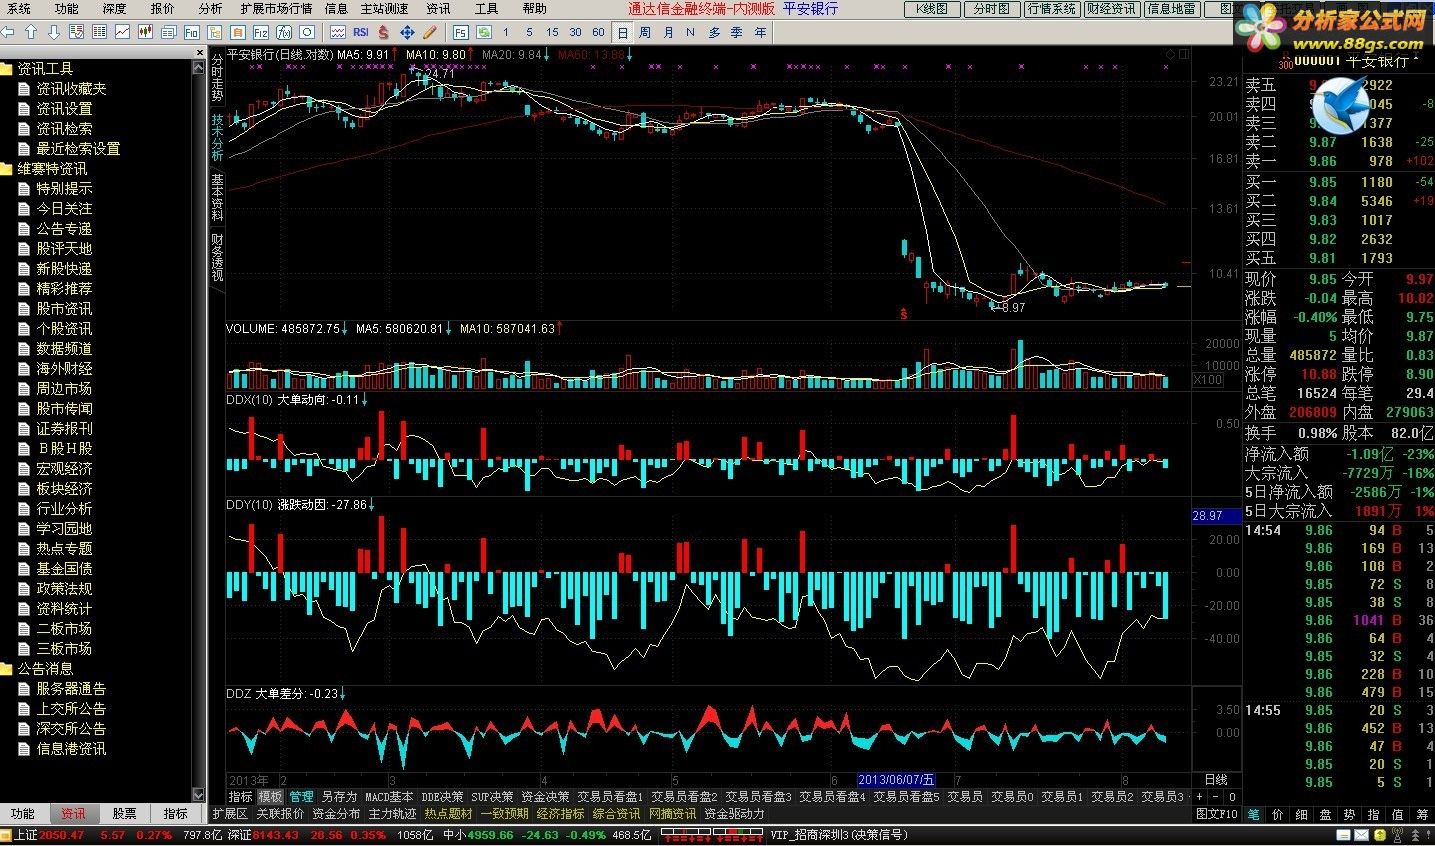Open the intraday line chart icon
The width and height of the screenshot is (1435, 846).
122,32
